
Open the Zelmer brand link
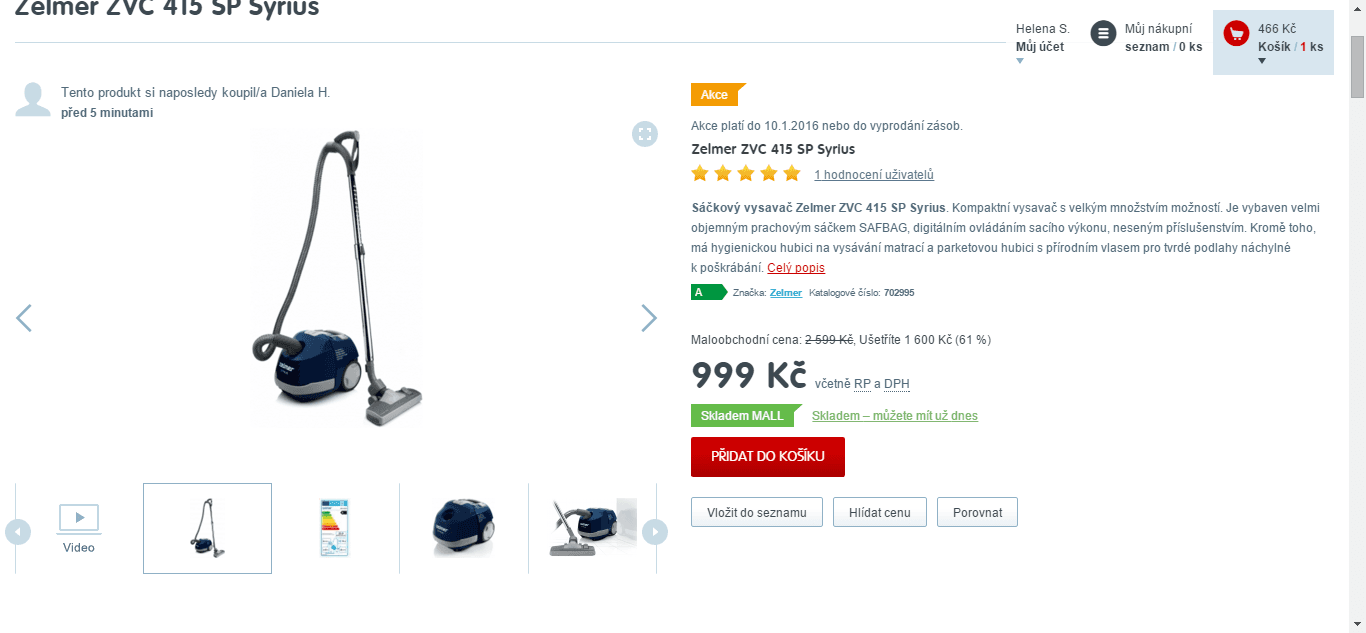click(786, 293)
